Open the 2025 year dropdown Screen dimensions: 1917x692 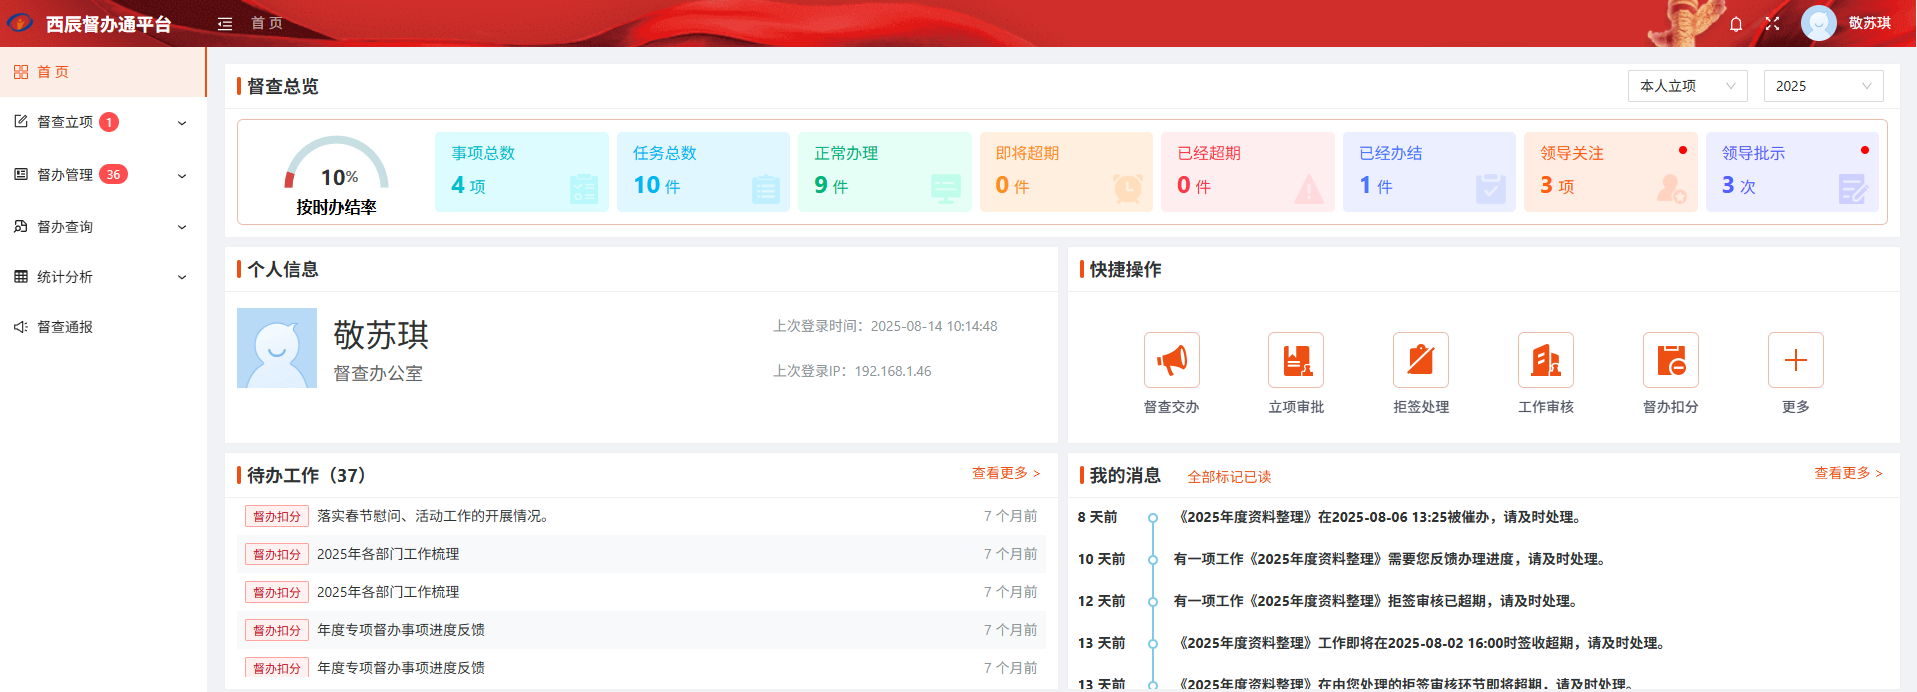1823,86
